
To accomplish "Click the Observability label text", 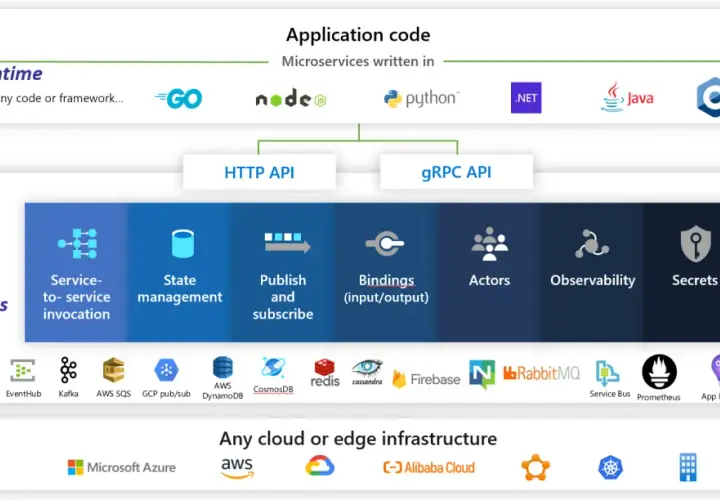I will point(593,280).
